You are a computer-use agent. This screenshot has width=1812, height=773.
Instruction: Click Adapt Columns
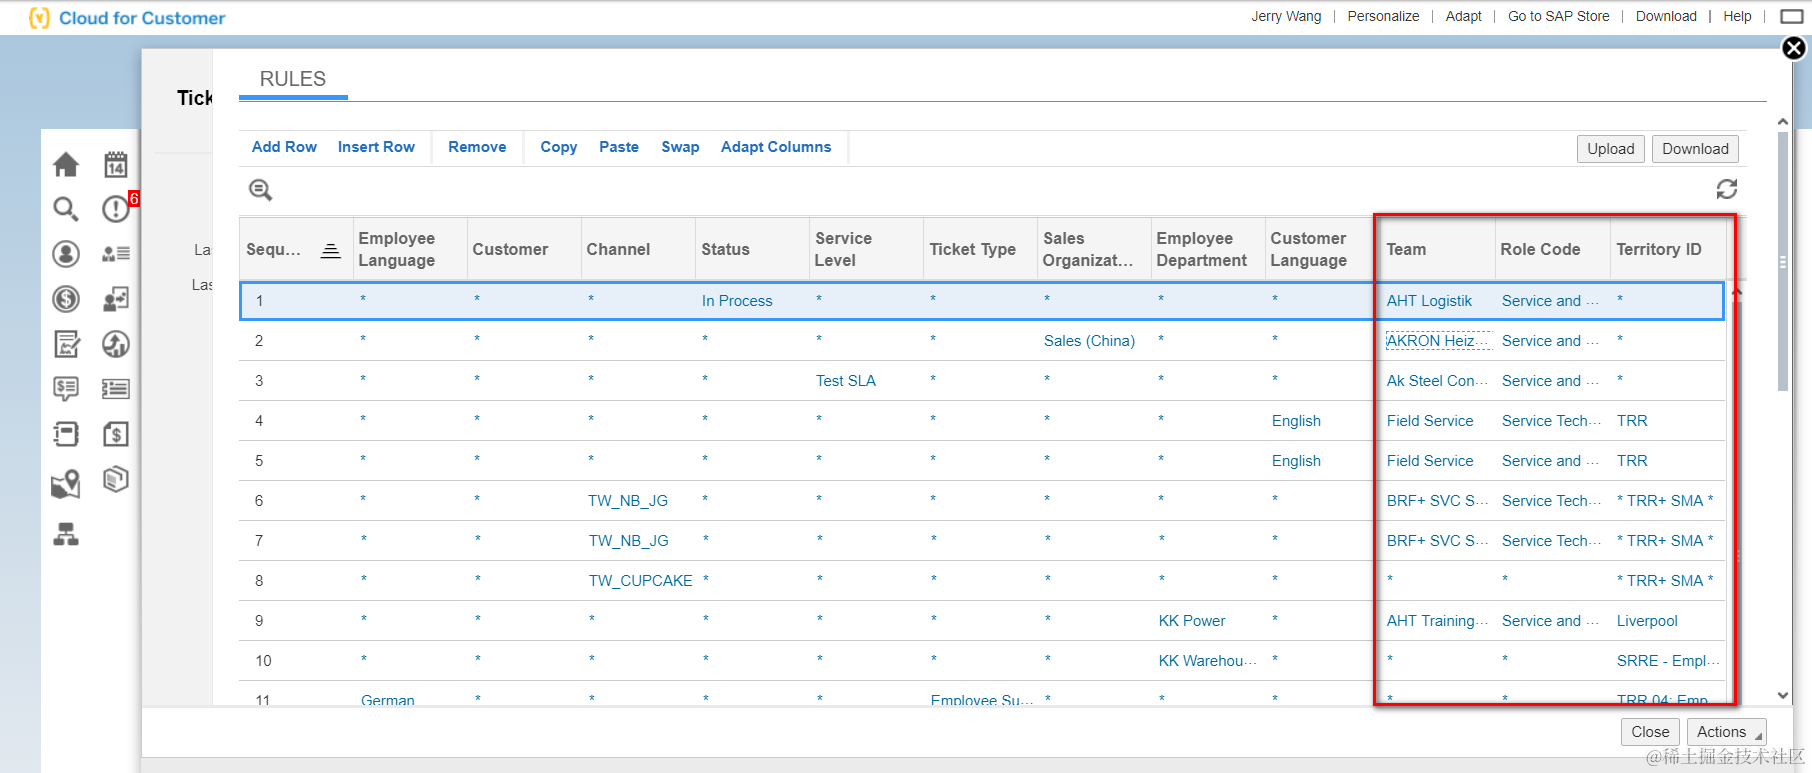776,147
